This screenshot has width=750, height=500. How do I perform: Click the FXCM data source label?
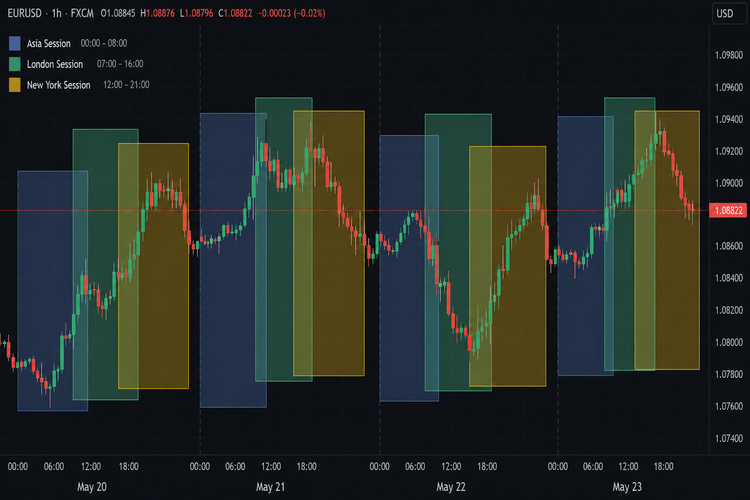coord(82,13)
